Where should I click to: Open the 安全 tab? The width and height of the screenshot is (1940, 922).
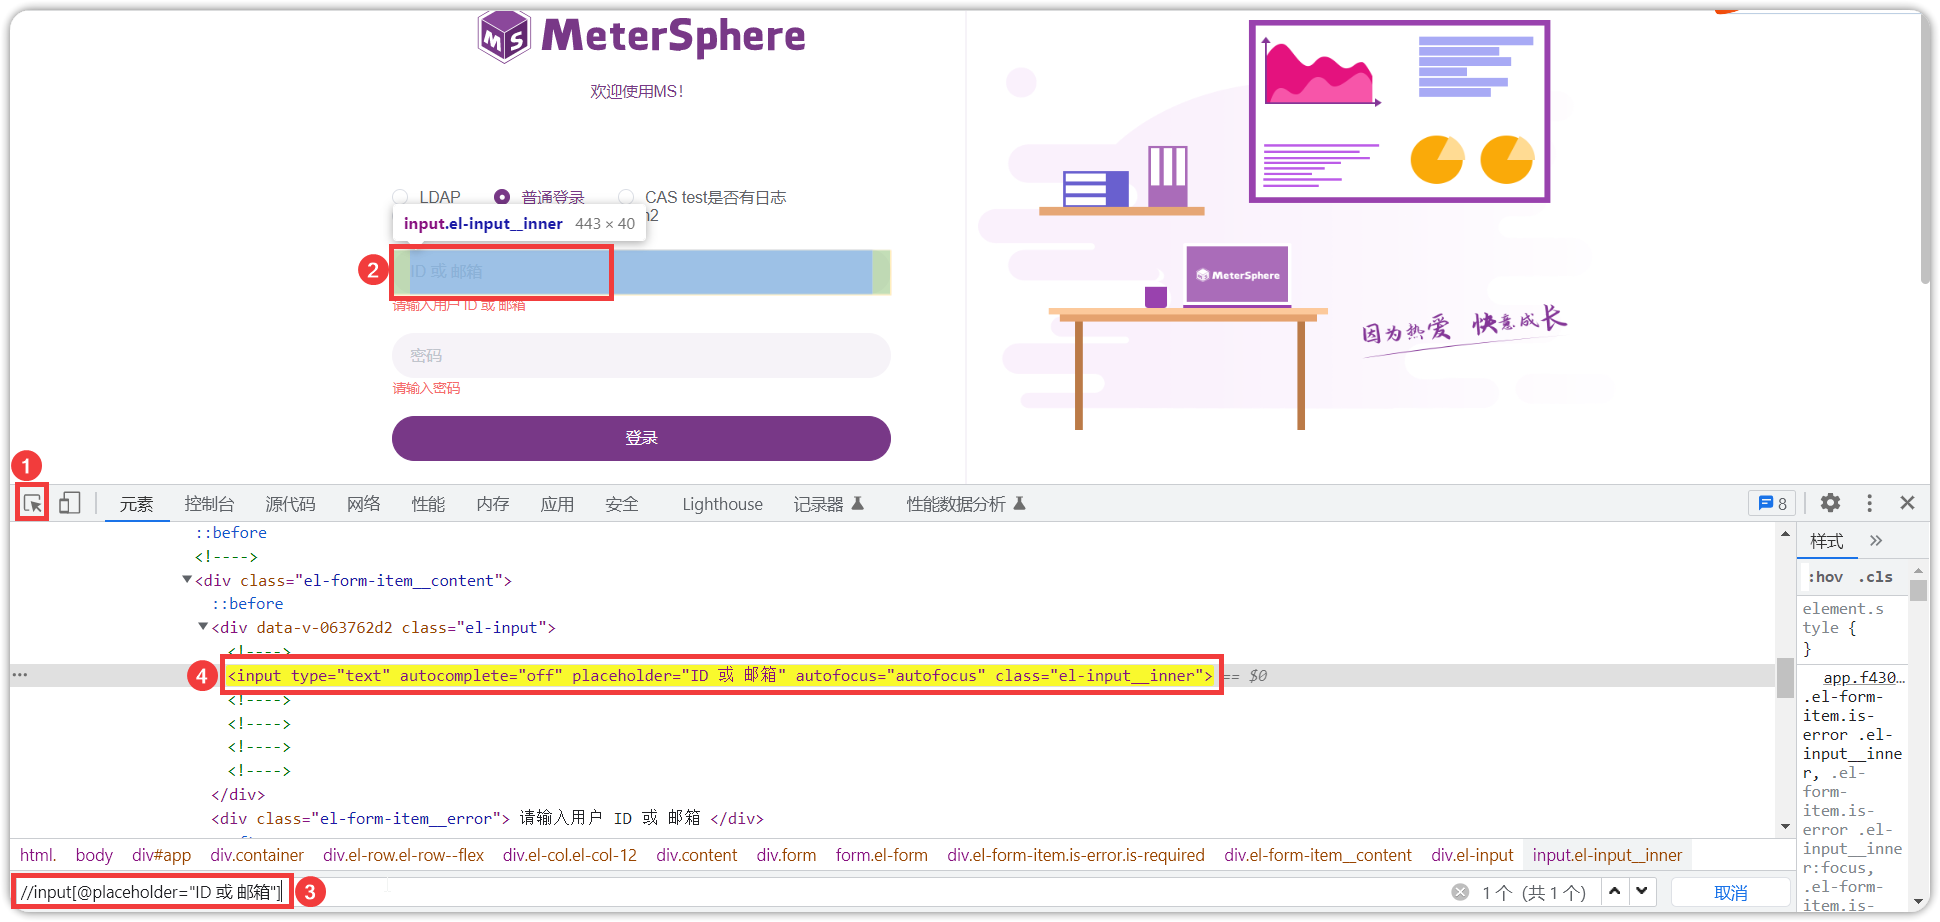pyautogui.click(x=621, y=504)
